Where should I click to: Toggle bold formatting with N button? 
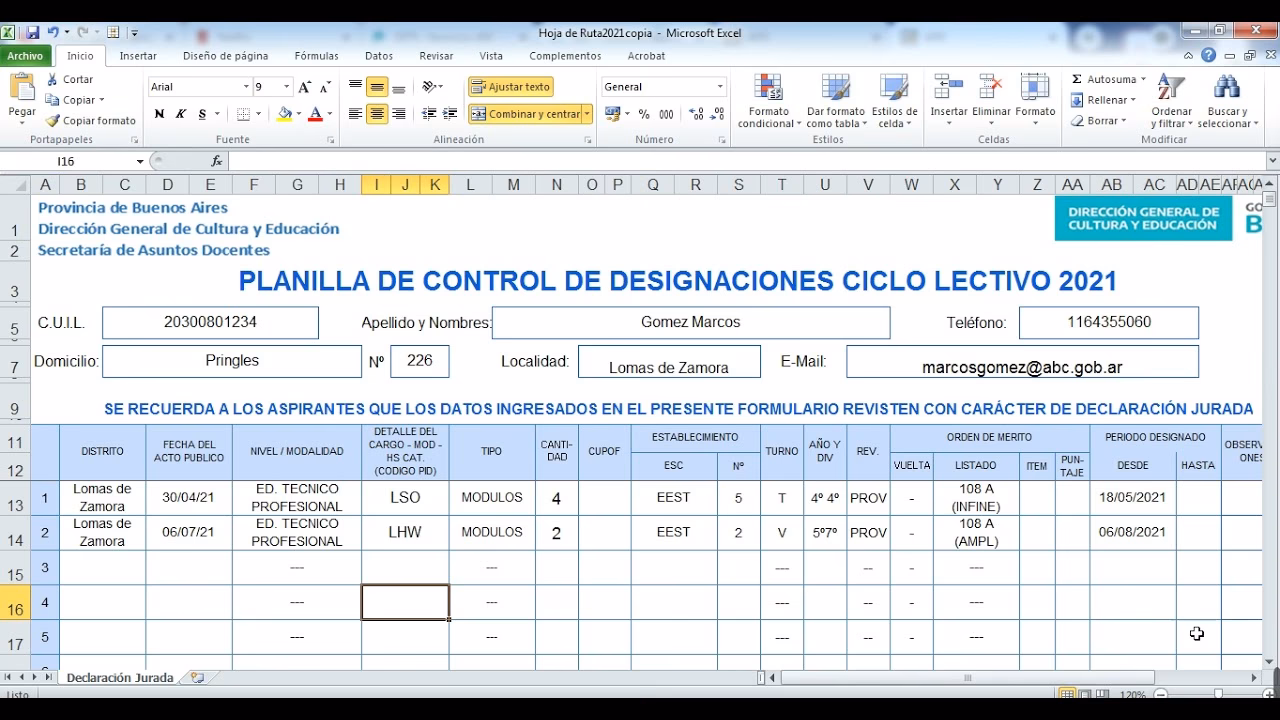158,114
